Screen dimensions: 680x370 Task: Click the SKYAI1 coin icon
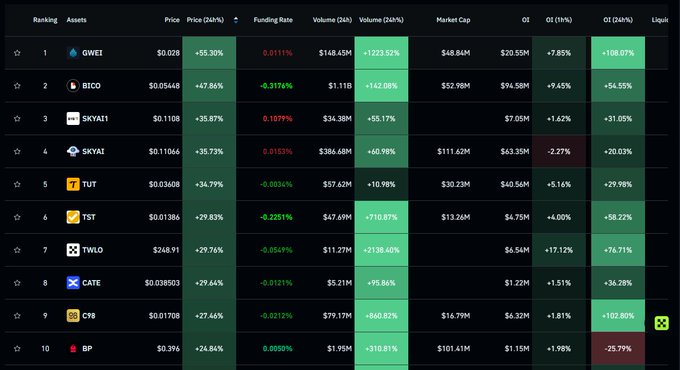(x=73, y=118)
